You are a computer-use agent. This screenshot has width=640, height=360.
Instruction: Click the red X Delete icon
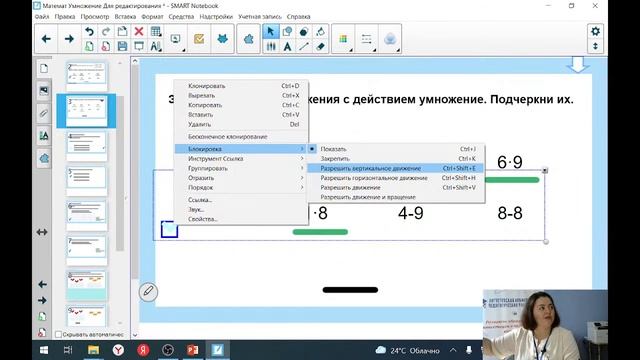click(139, 31)
